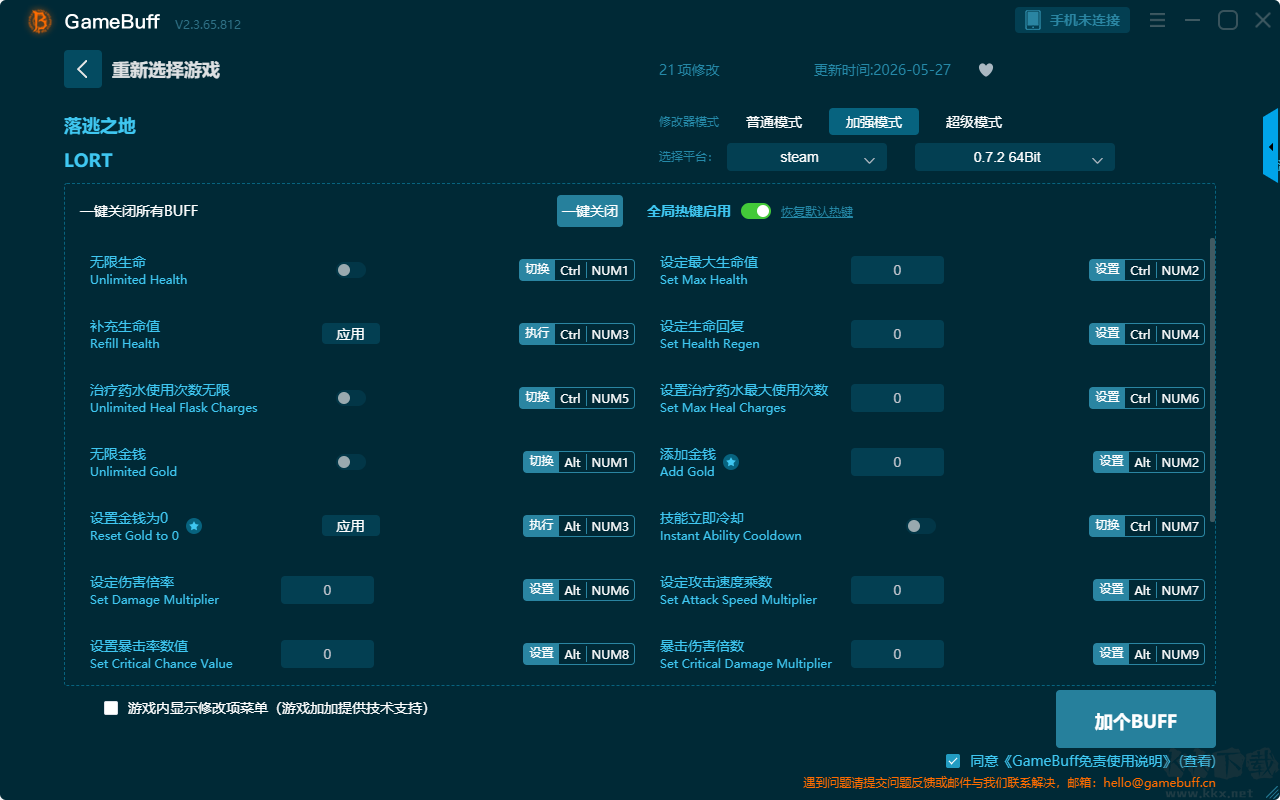Apply Reset Gold to 0 button
Image resolution: width=1280 pixels, height=800 pixels.
tap(351, 526)
